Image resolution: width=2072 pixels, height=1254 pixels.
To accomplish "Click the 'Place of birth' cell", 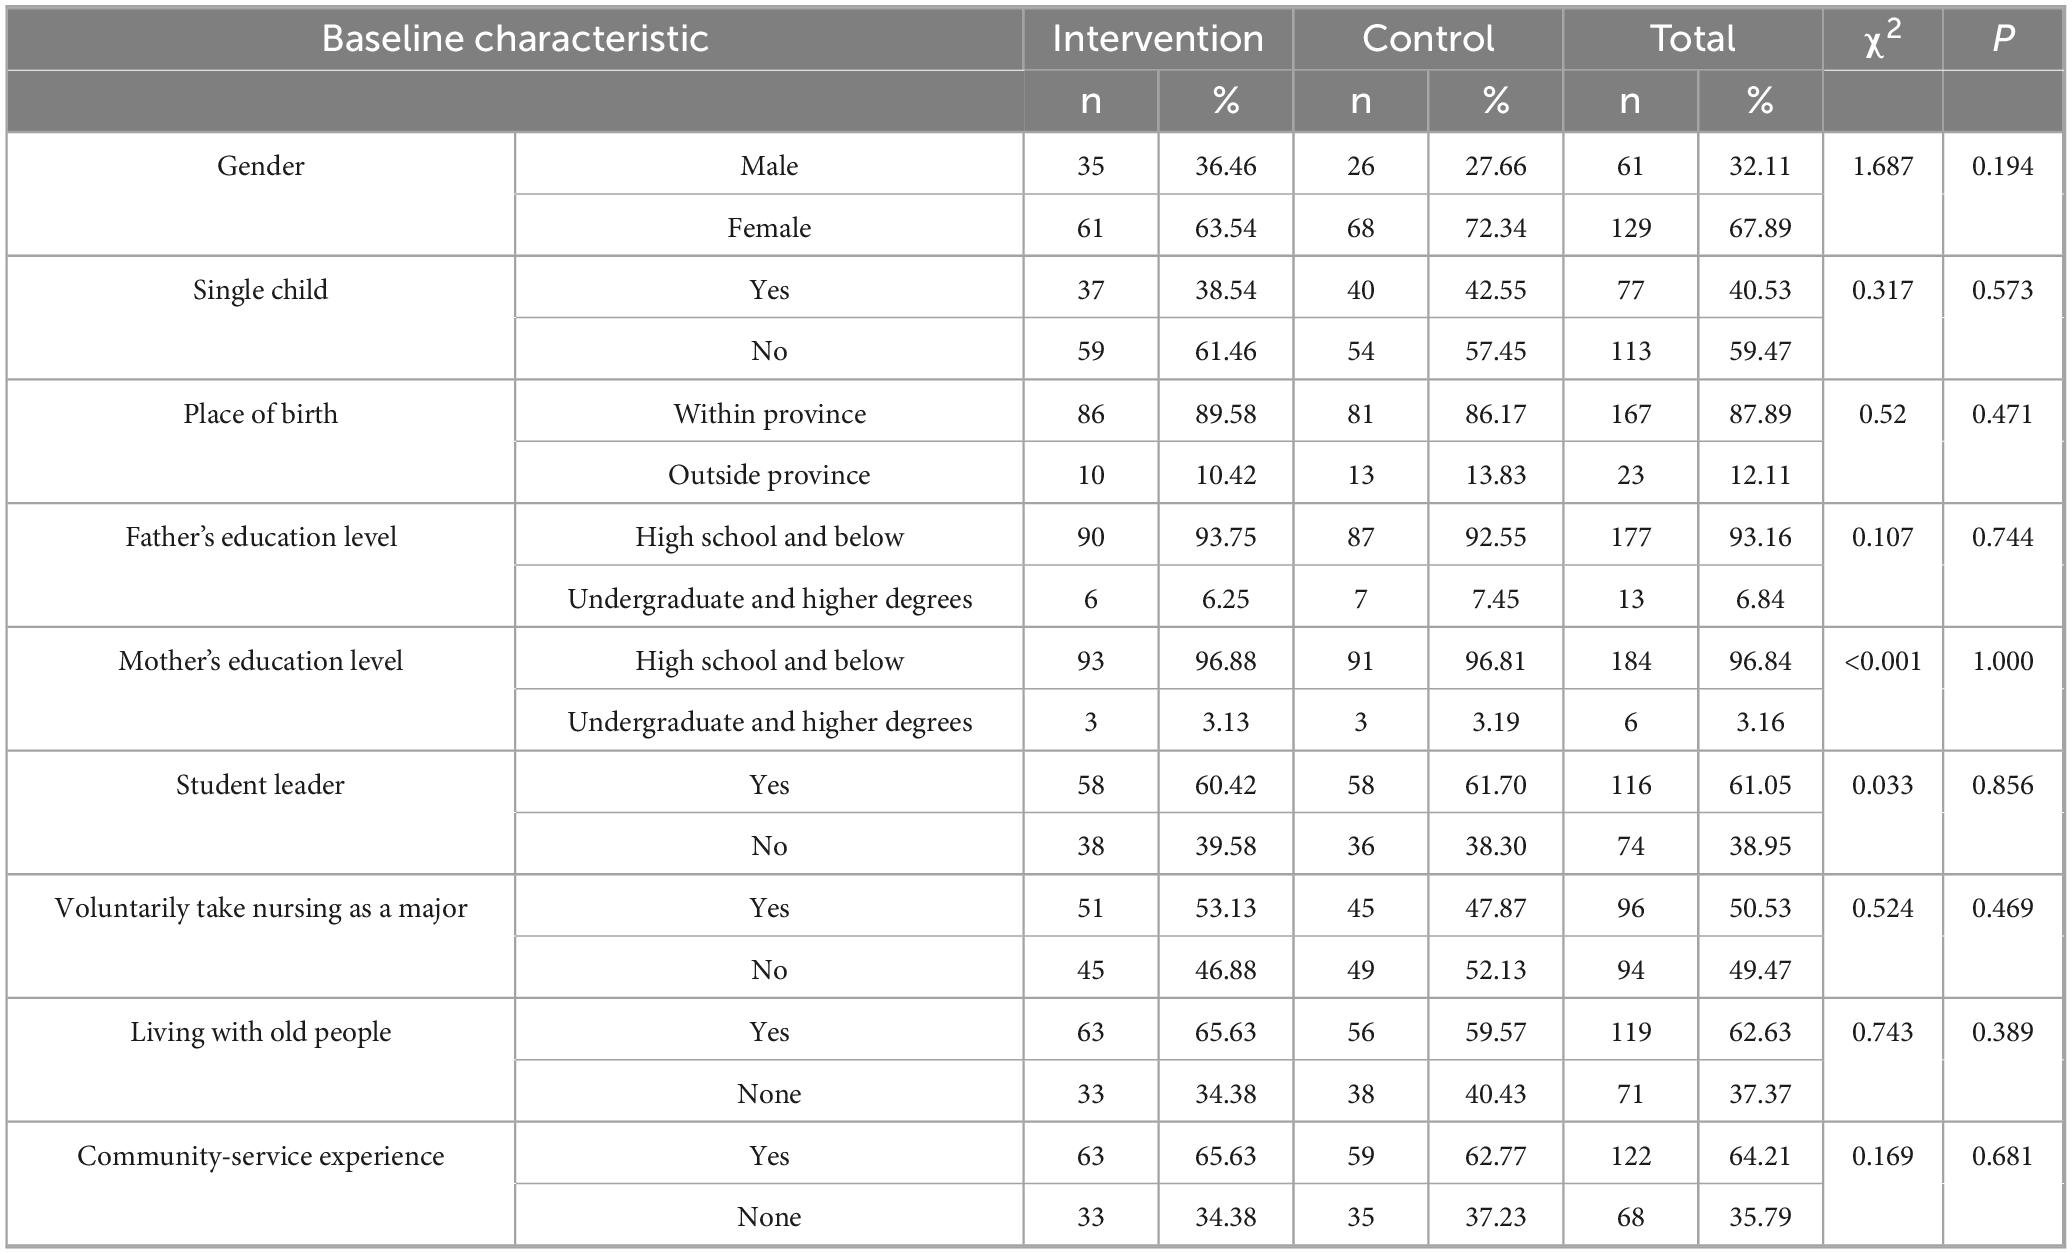I will [x=260, y=414].
